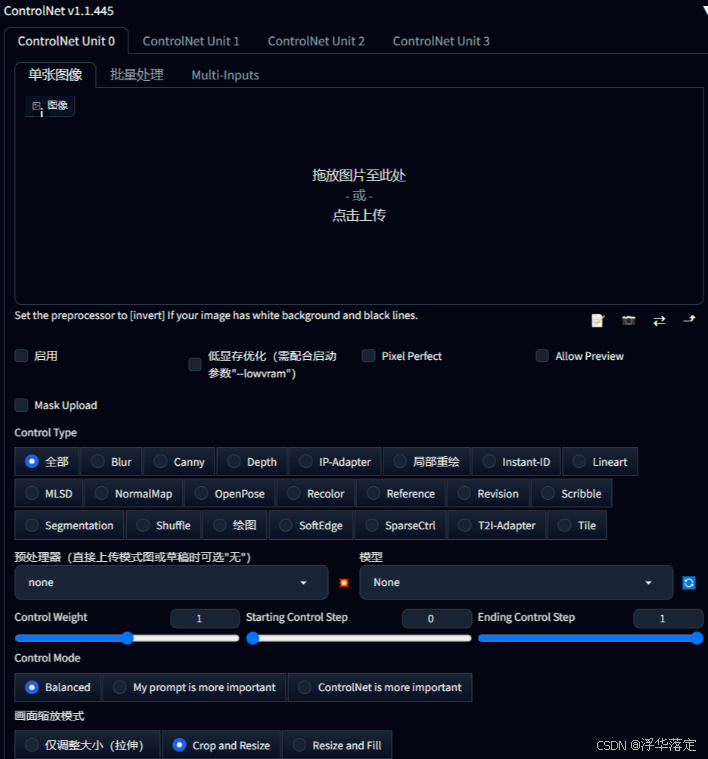The height and width of the screenshot is (759, 708).
Task: Enable Pixel Perfect checkbox
Action: (369, 356)
